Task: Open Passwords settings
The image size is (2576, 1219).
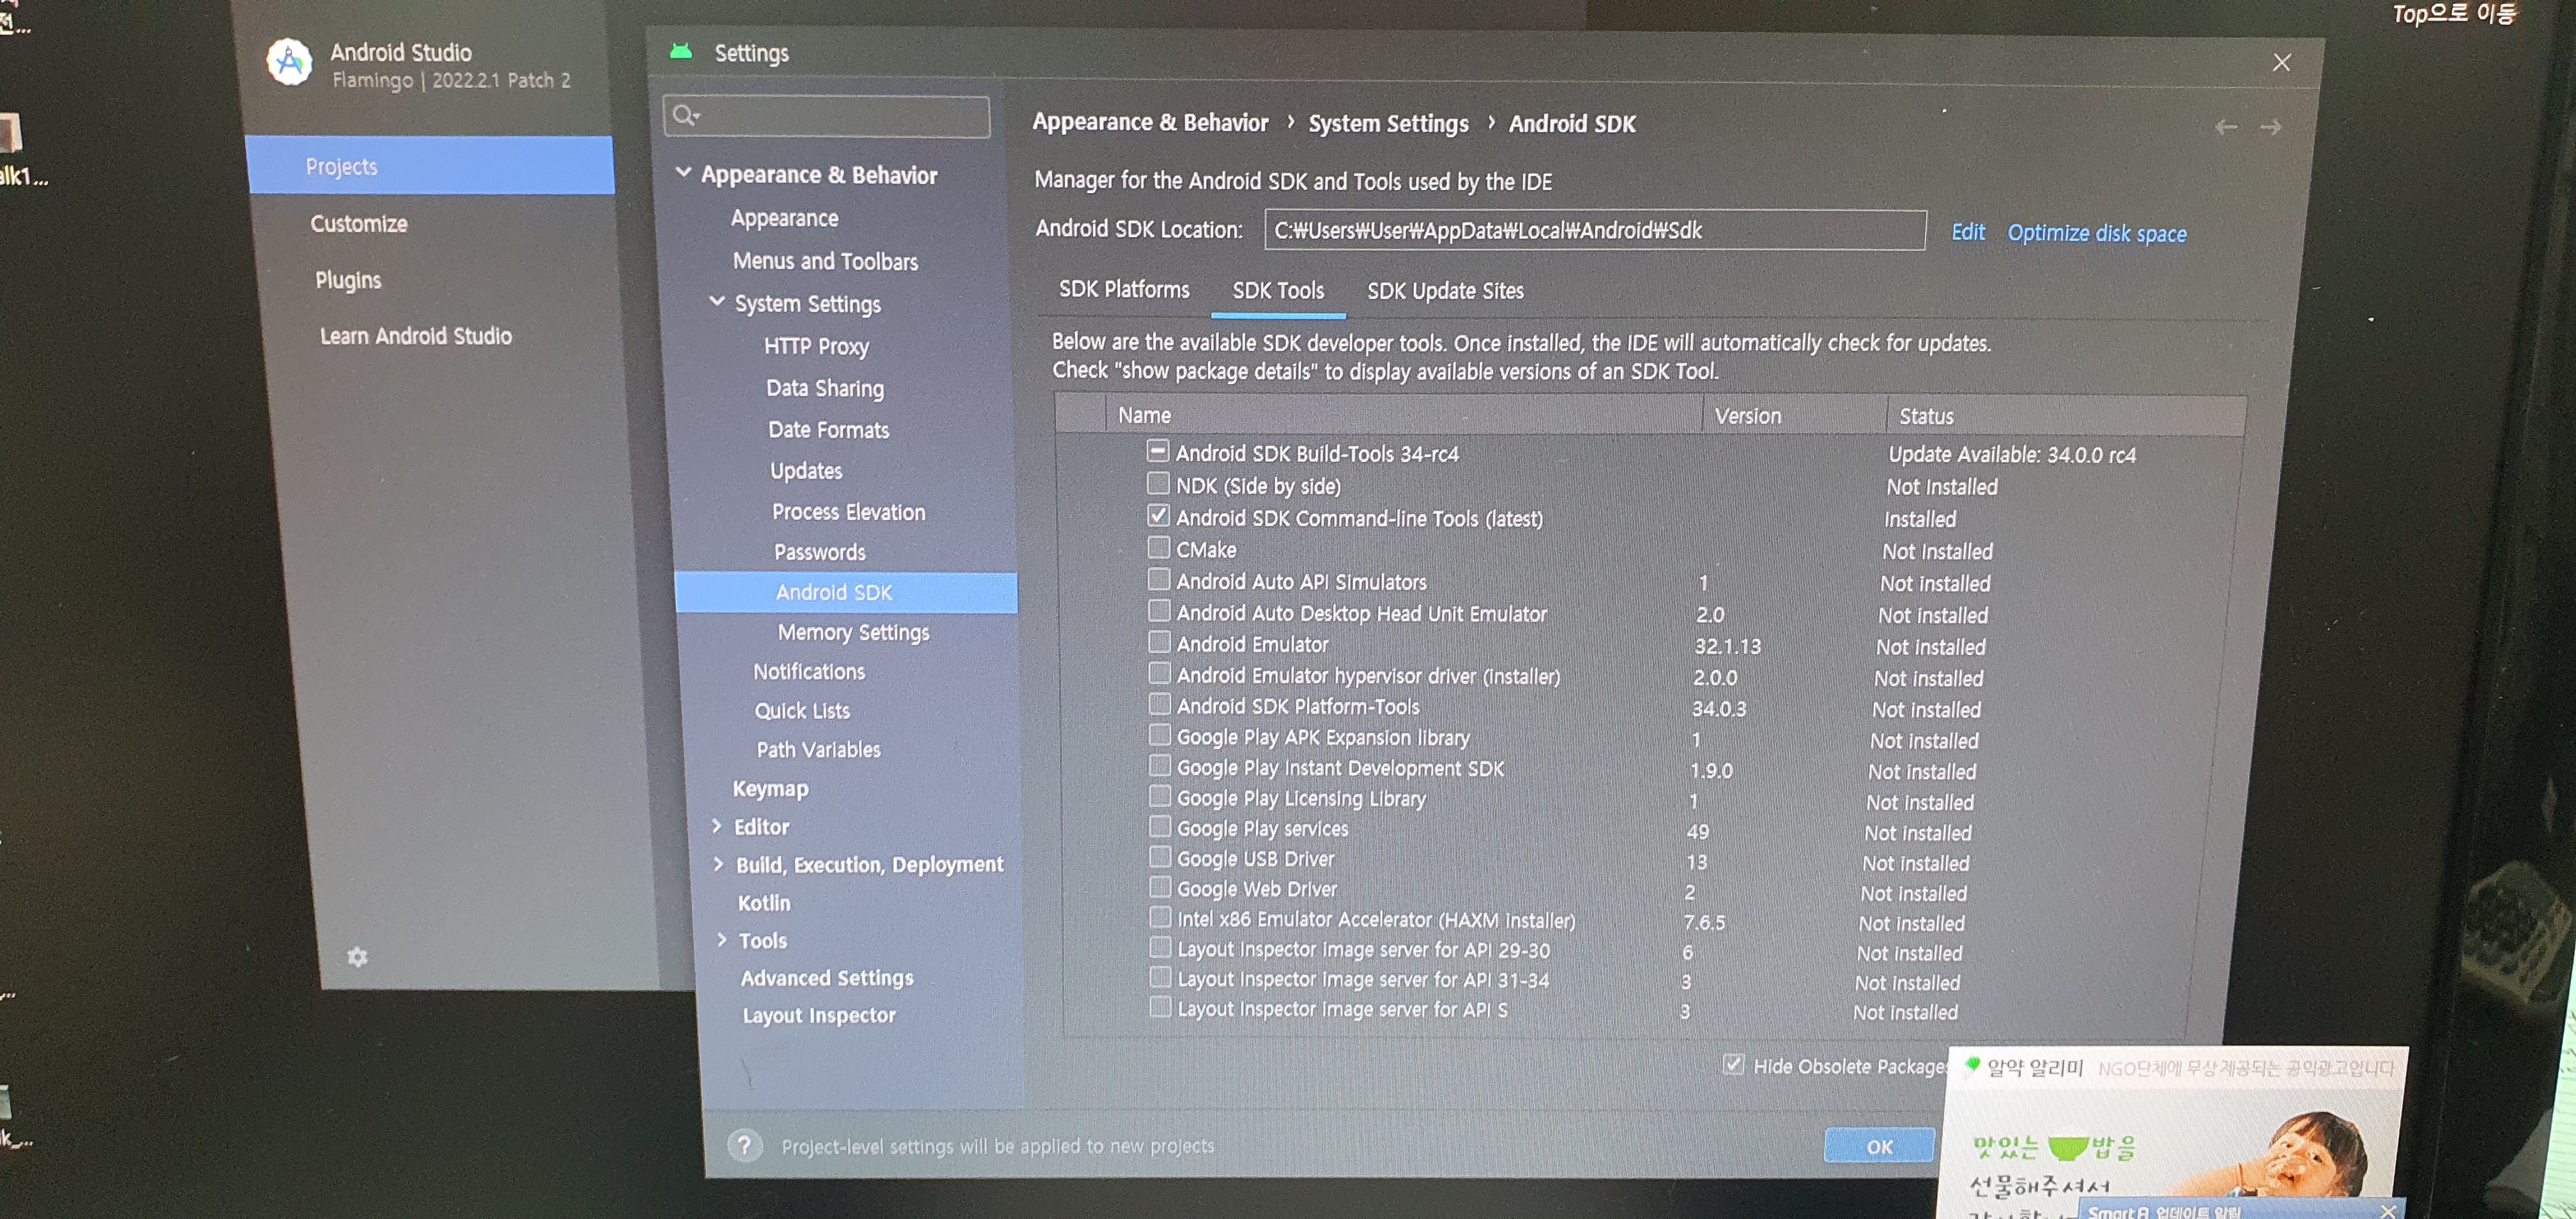Action: coord(819,552)
